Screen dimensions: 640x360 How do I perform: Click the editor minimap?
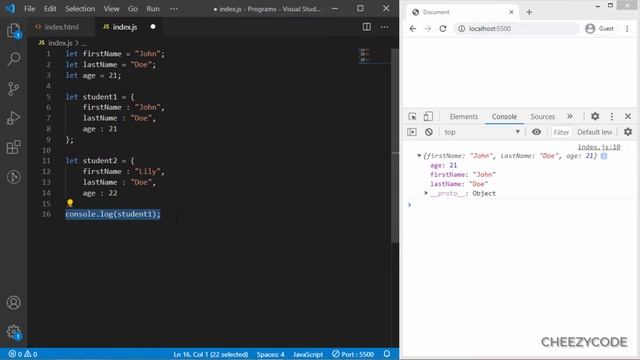tap(373, 56)
